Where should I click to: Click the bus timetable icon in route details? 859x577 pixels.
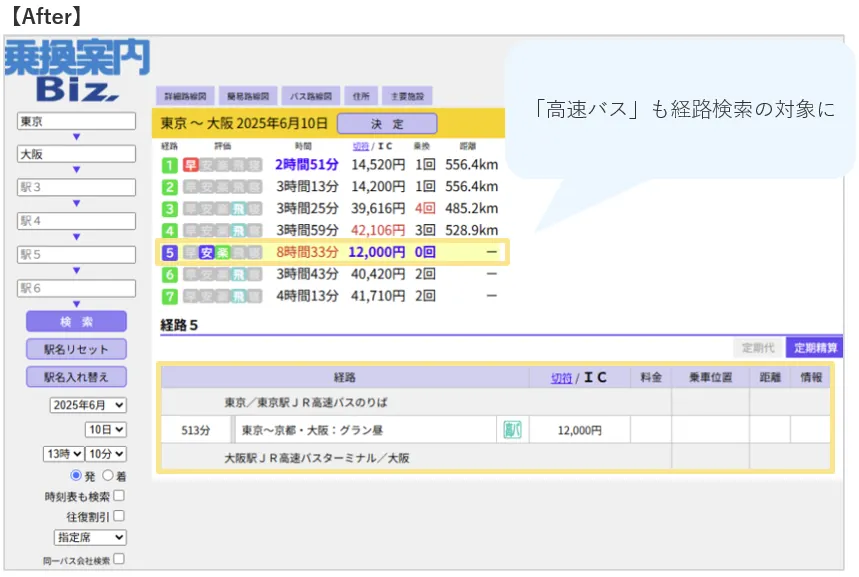(512, 430)
